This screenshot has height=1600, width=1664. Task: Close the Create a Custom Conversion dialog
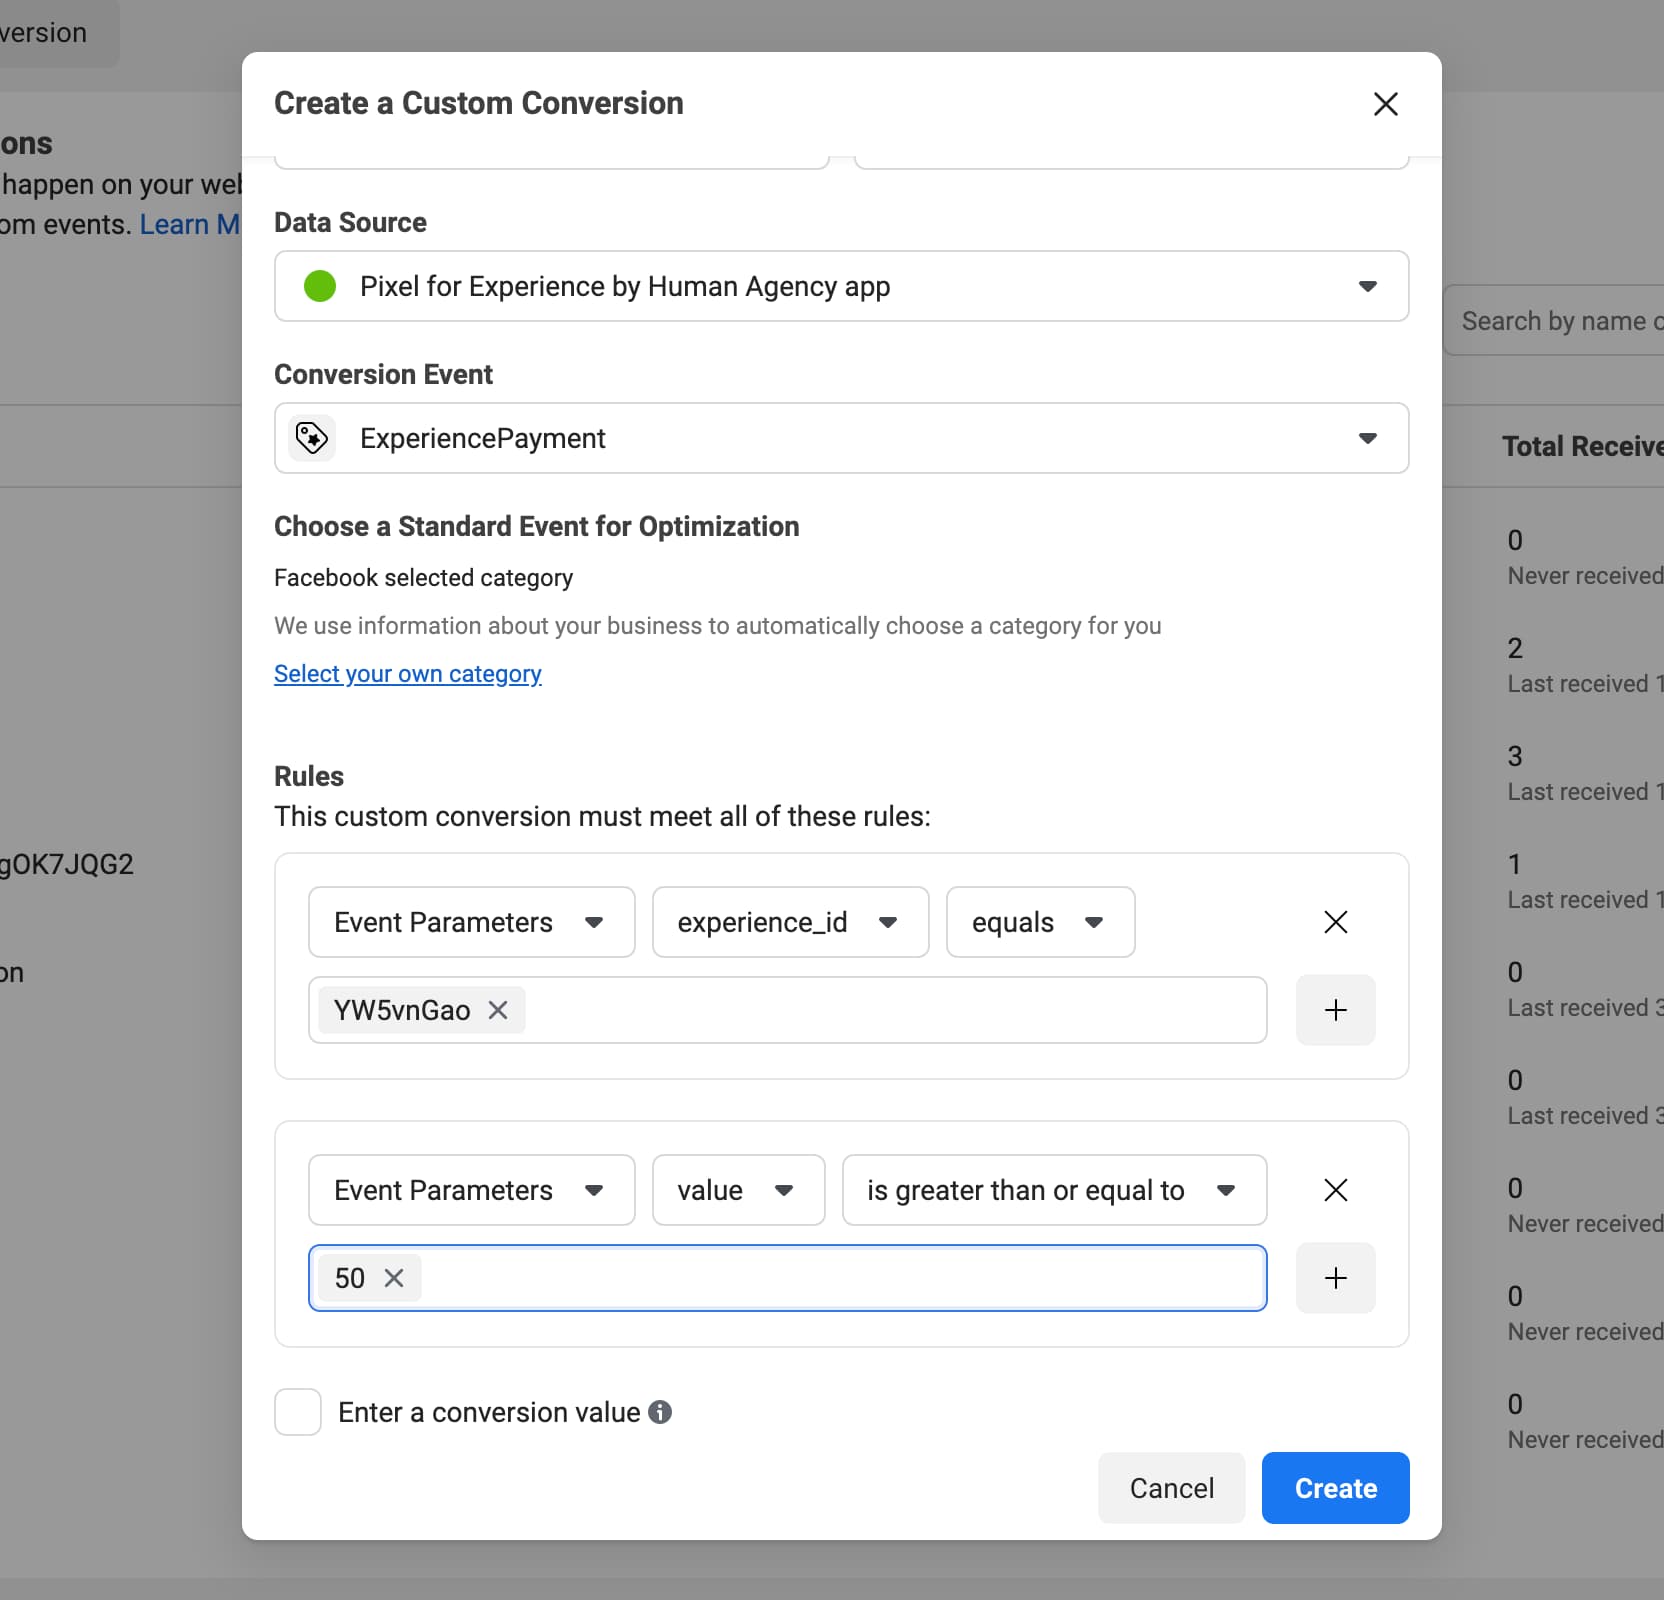point(1385,104)
